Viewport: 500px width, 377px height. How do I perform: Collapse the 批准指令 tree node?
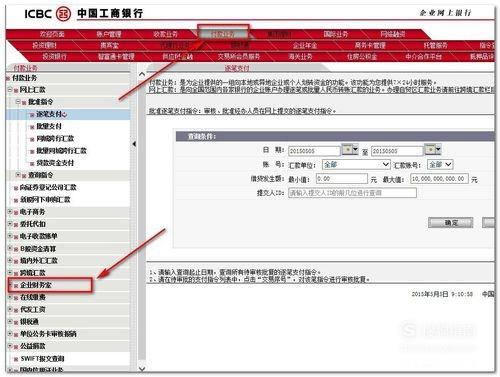click(18, 101)
